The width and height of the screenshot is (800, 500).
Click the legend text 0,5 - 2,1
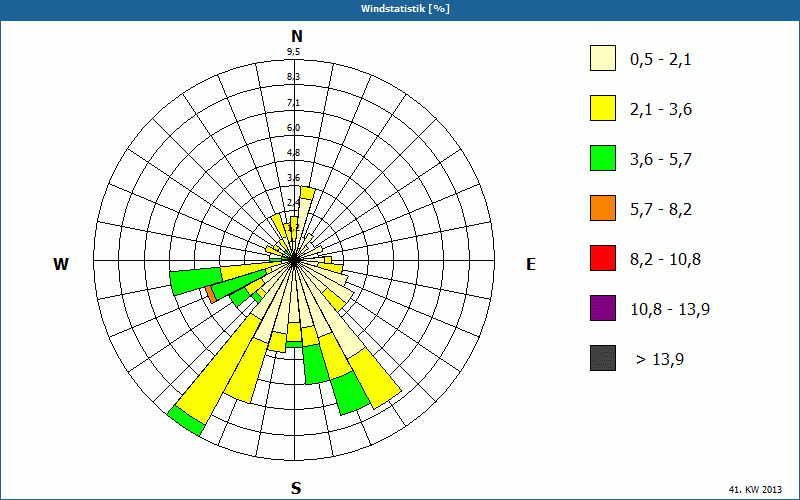click(x=661, y=60)
